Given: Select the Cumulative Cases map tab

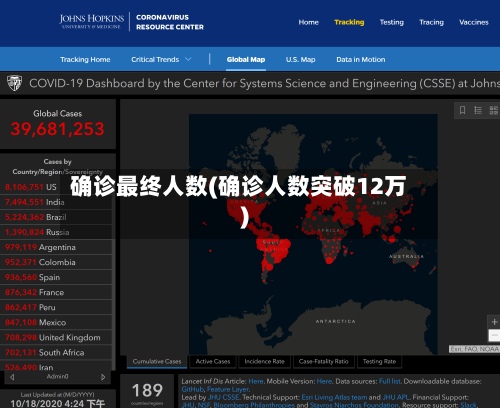Looking at the screenshot, I should [157, 361].
